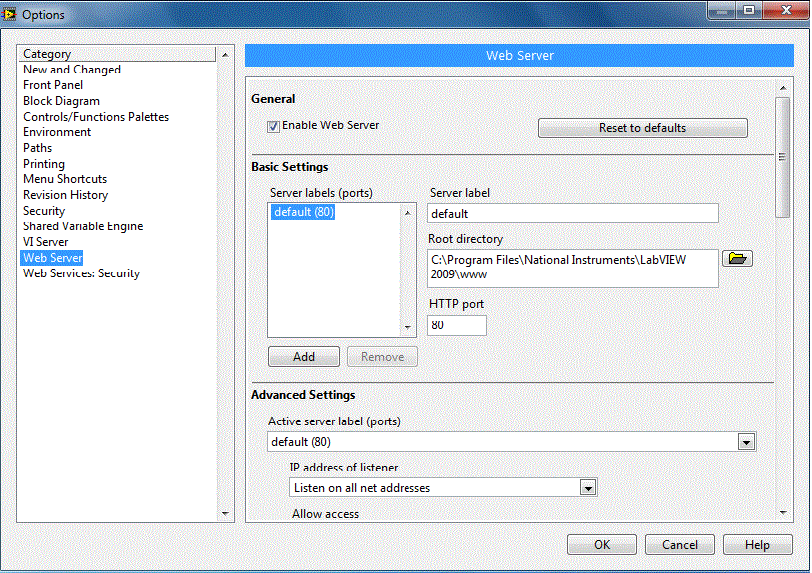Image resolution: width=812 pixels, height=573 pixels.
Task: Select VI Server category
Action: click(x=46, y=242)
